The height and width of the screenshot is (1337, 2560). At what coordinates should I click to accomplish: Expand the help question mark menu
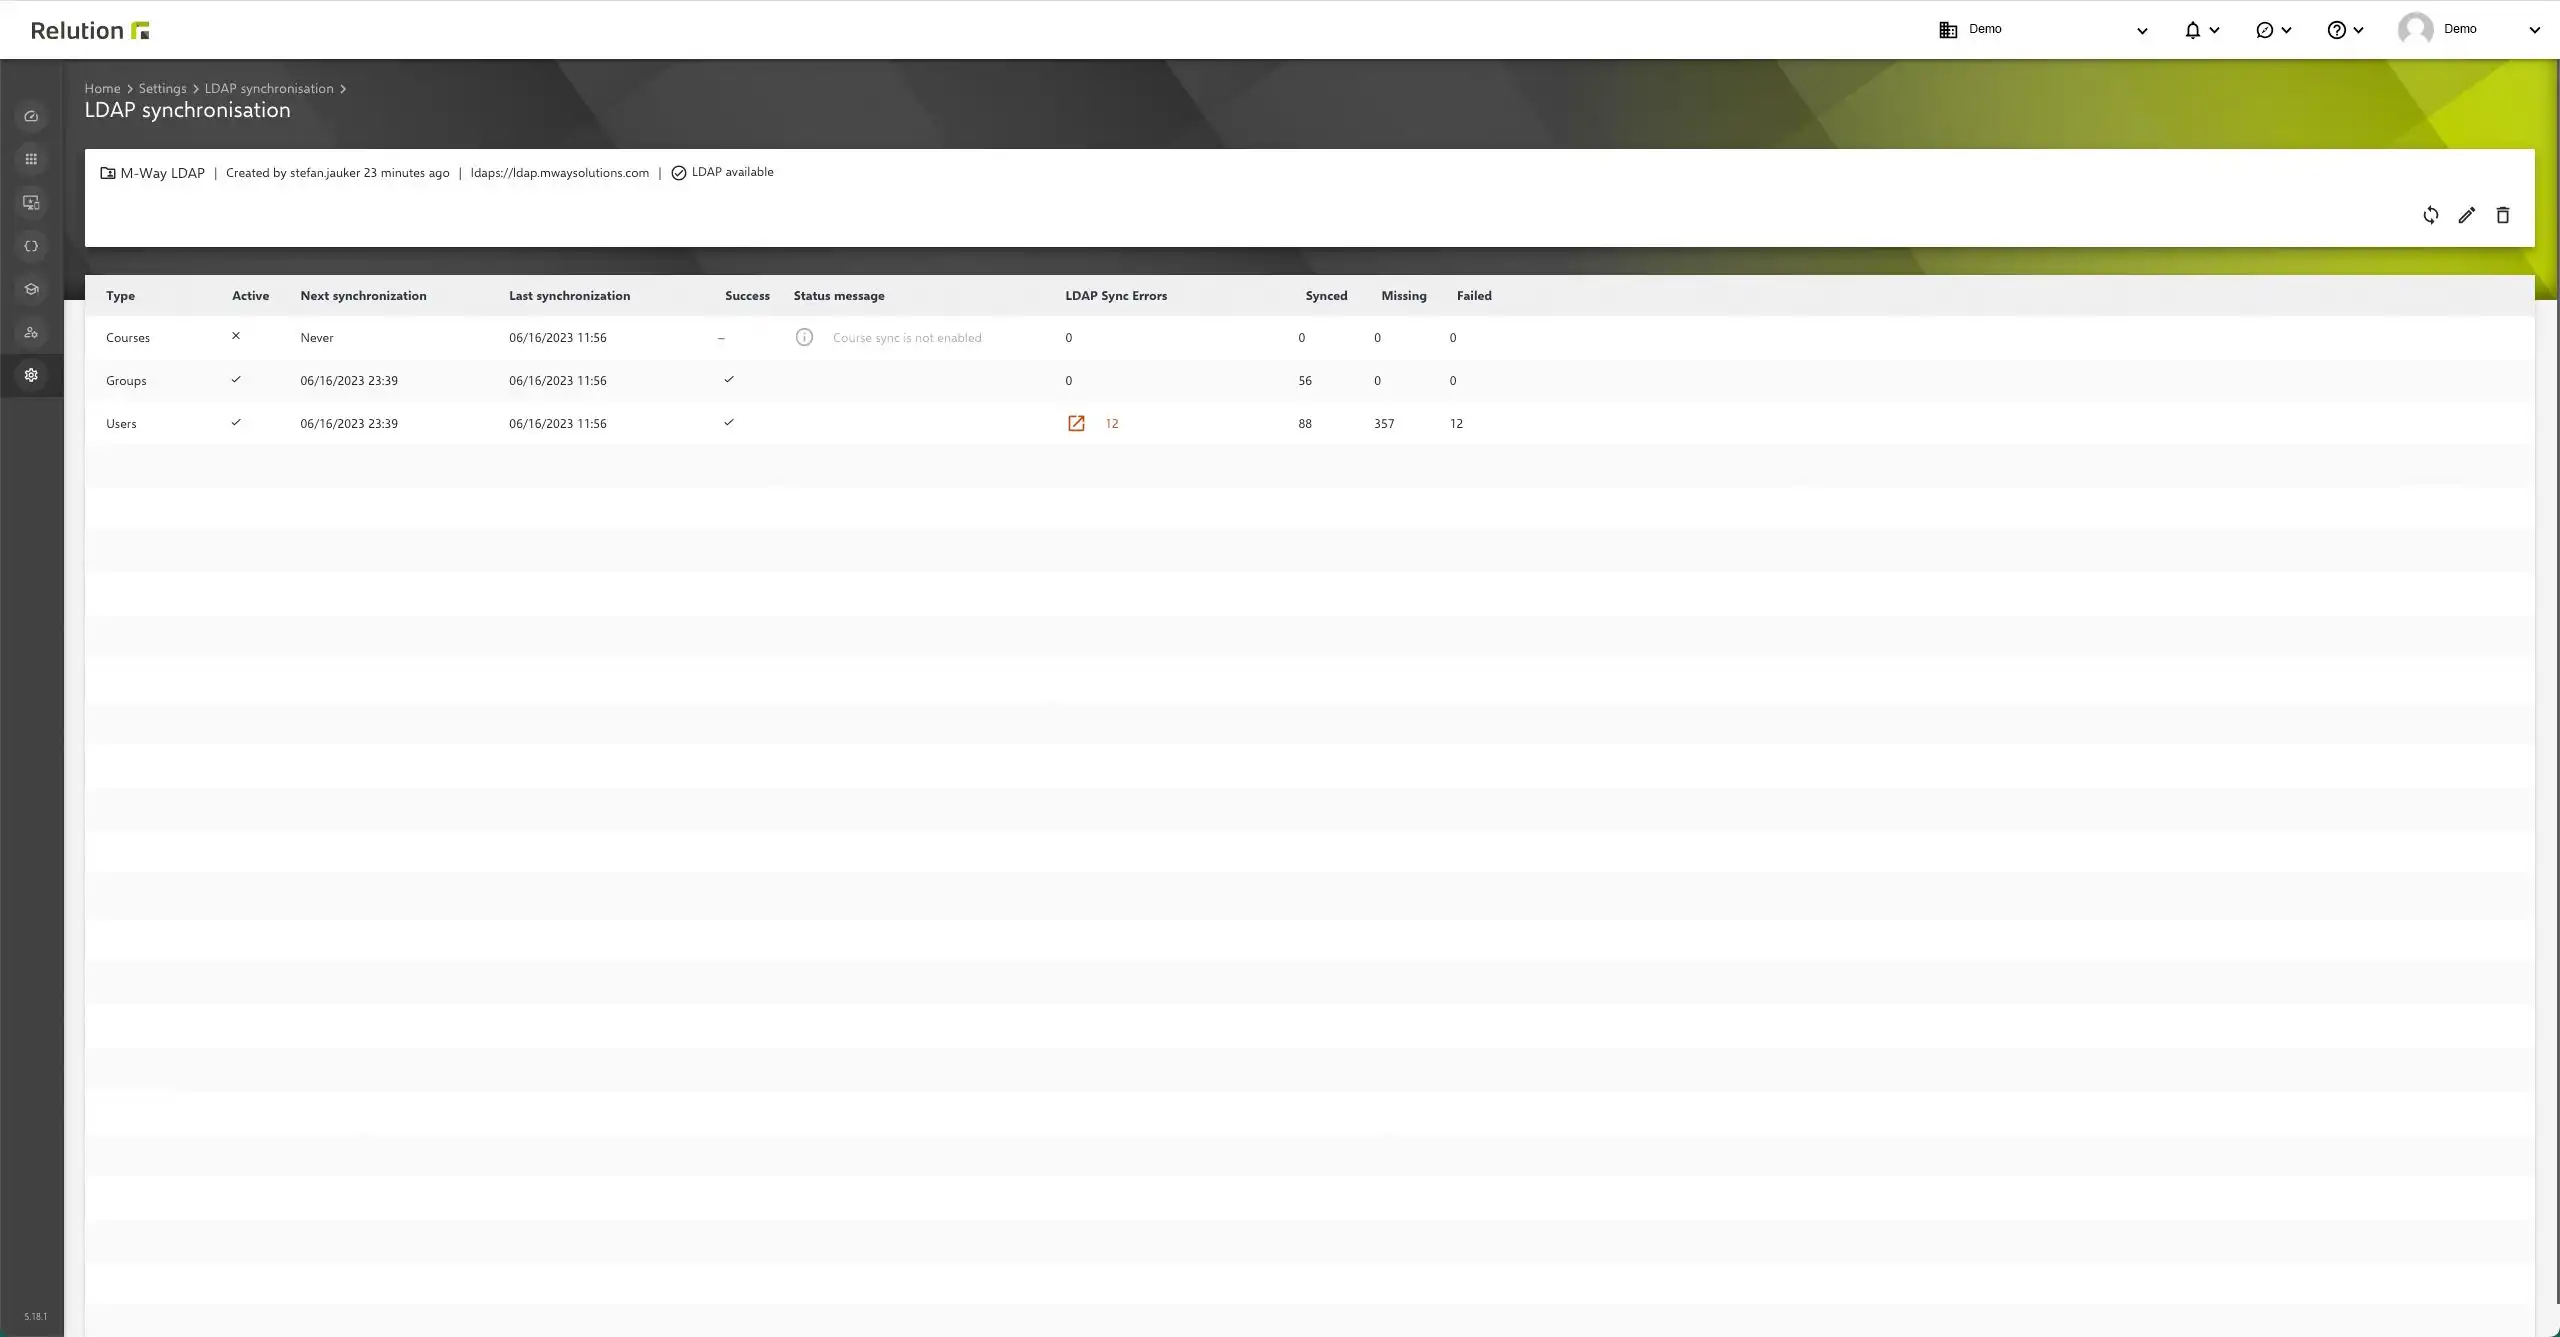pyautogui.click(x=2345, y=30)
